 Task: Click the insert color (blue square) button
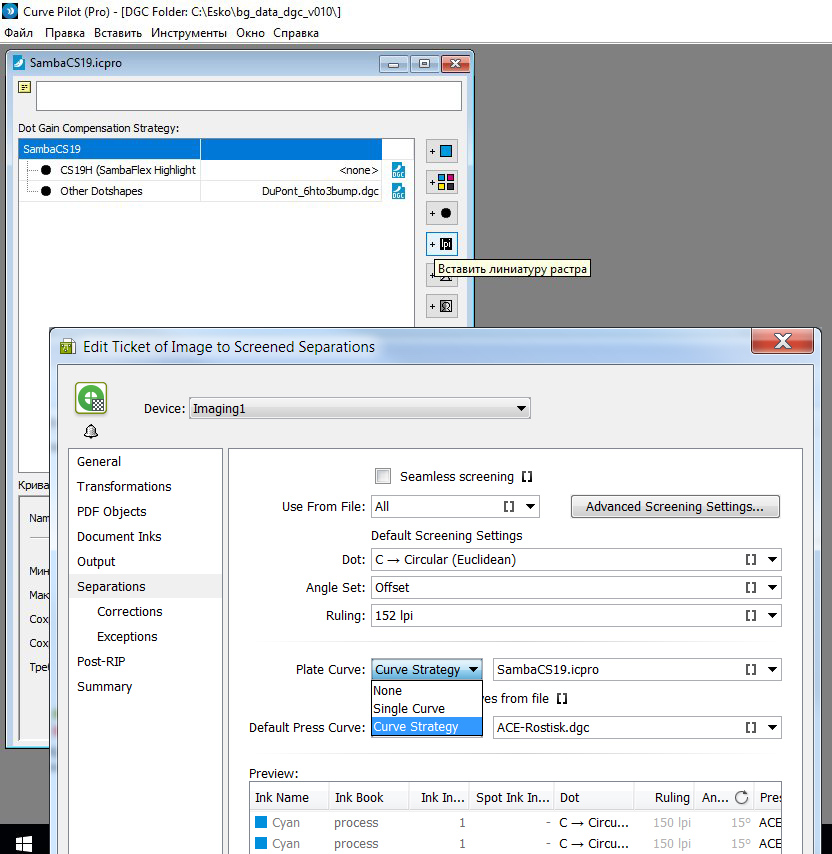tap(442, 151)
